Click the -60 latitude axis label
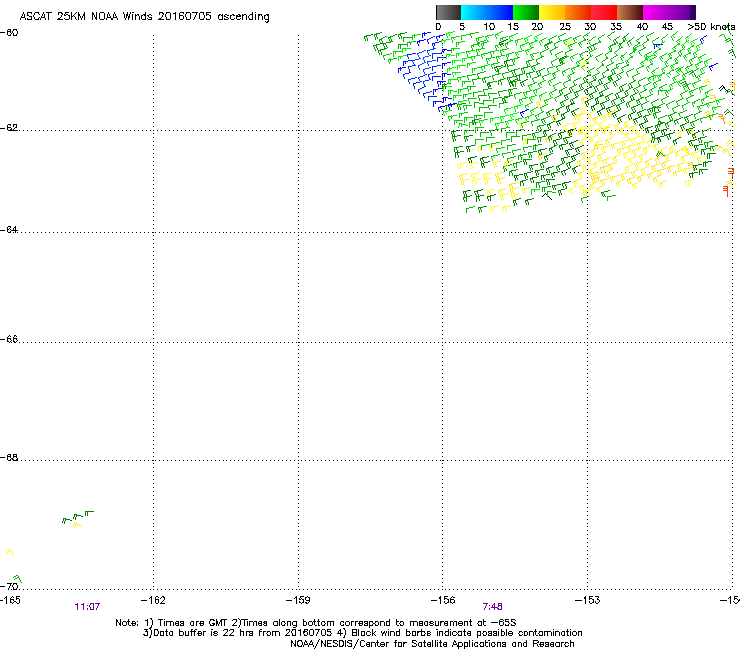740x650 pixels. 9,33
